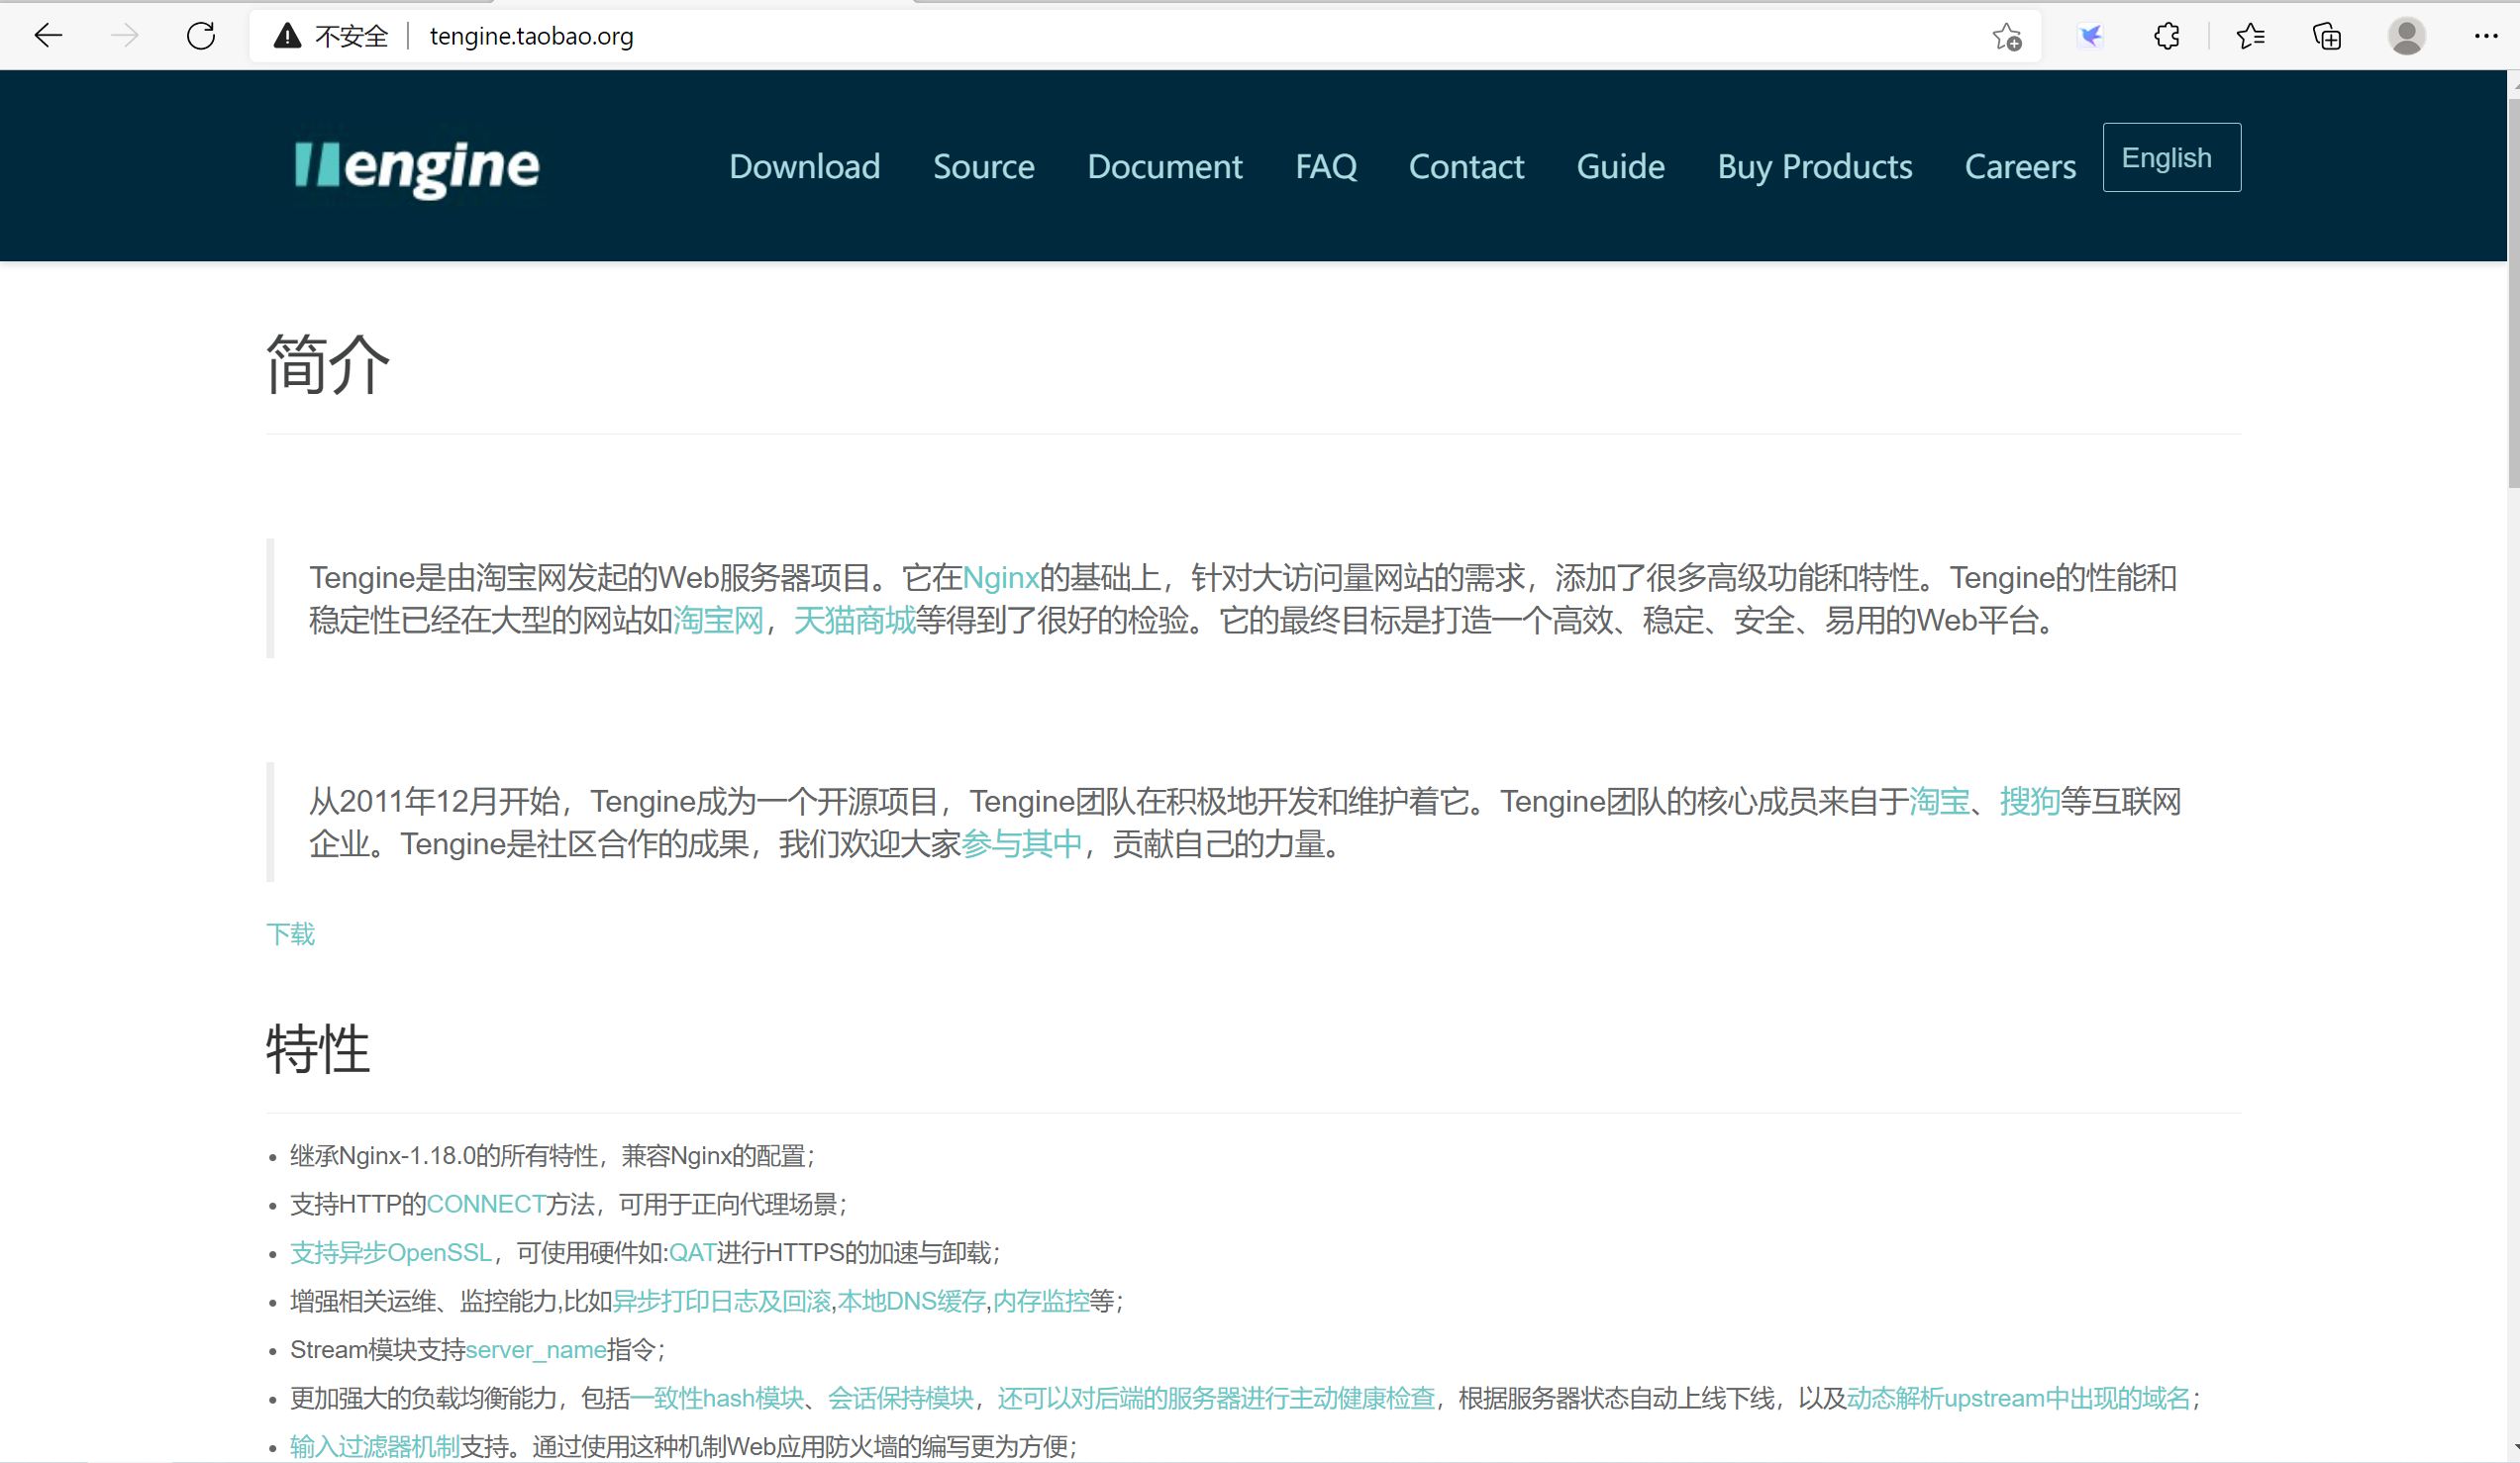The image size is (2520, 1463).
Task: Open the Download nav item
Action: click(x=804, y=166)
